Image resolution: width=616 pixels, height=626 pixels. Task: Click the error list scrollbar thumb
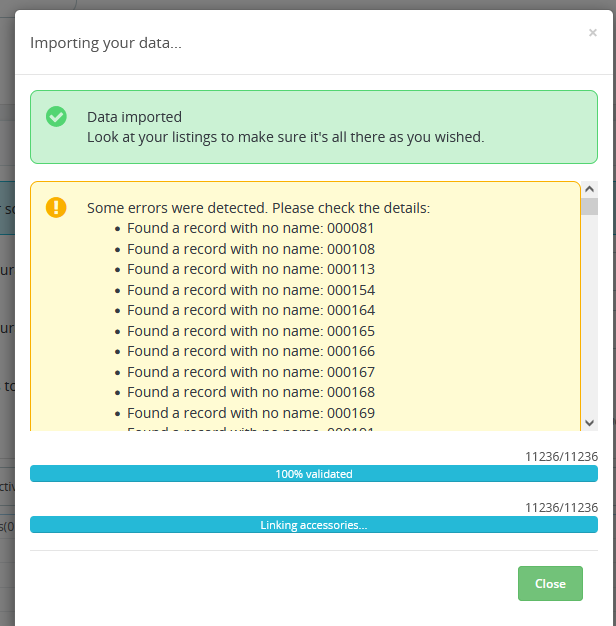tap(589, 207)
